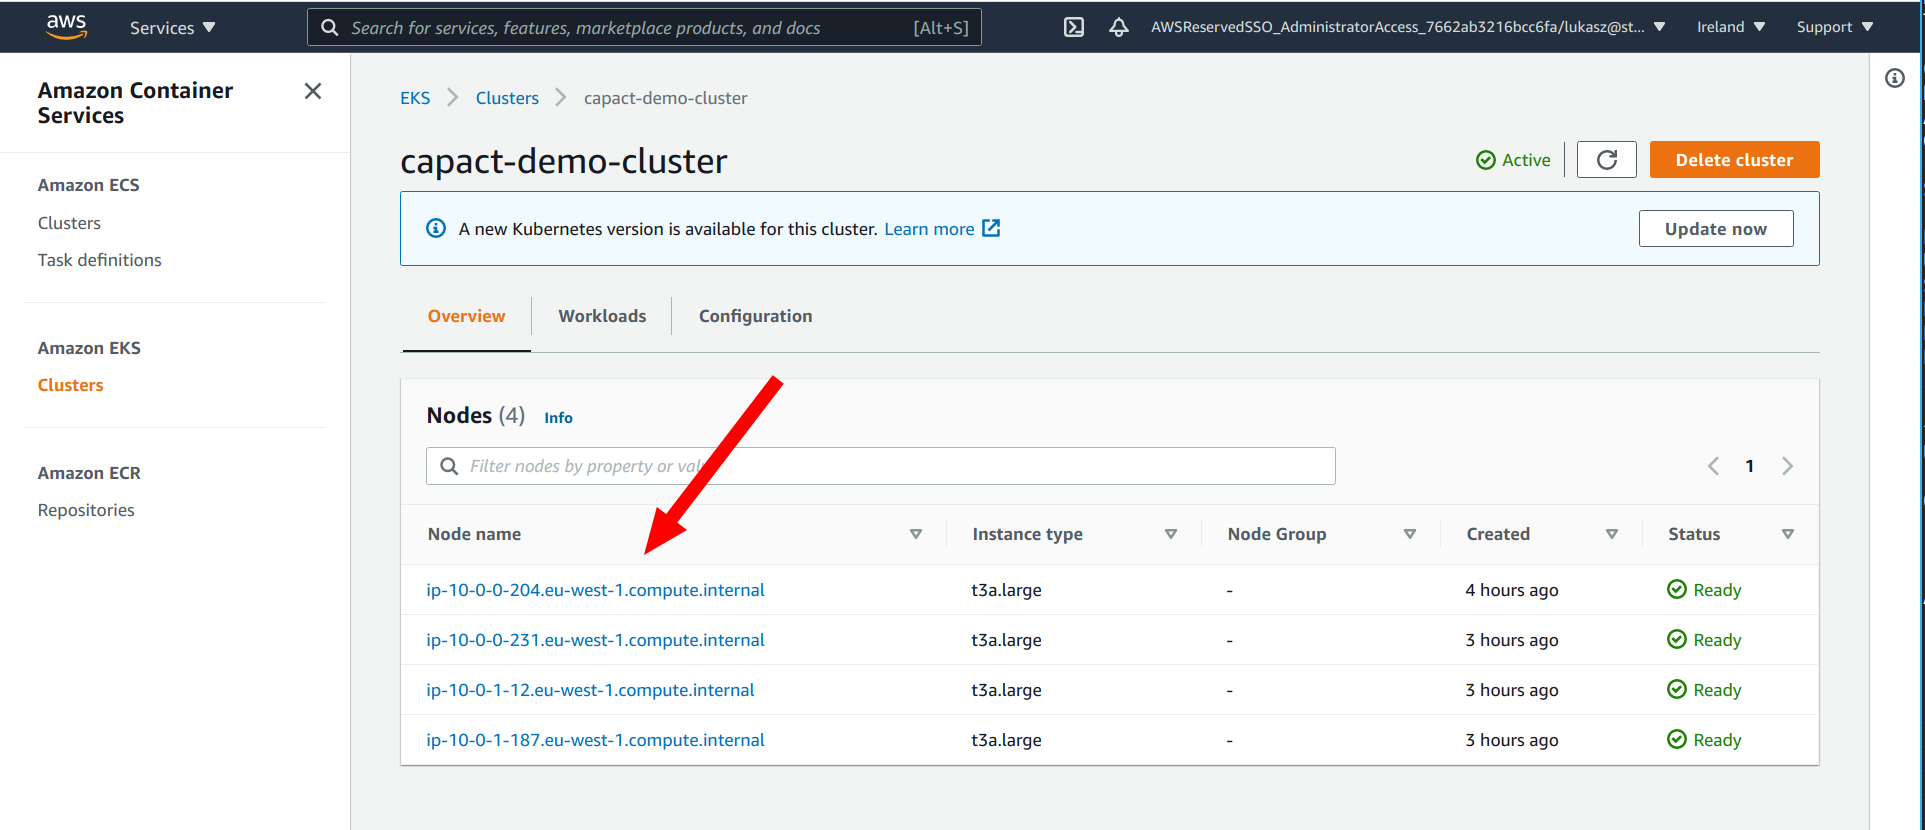
Task: Close the Amazon Container Services sidebar
Action: coord(313,91)
